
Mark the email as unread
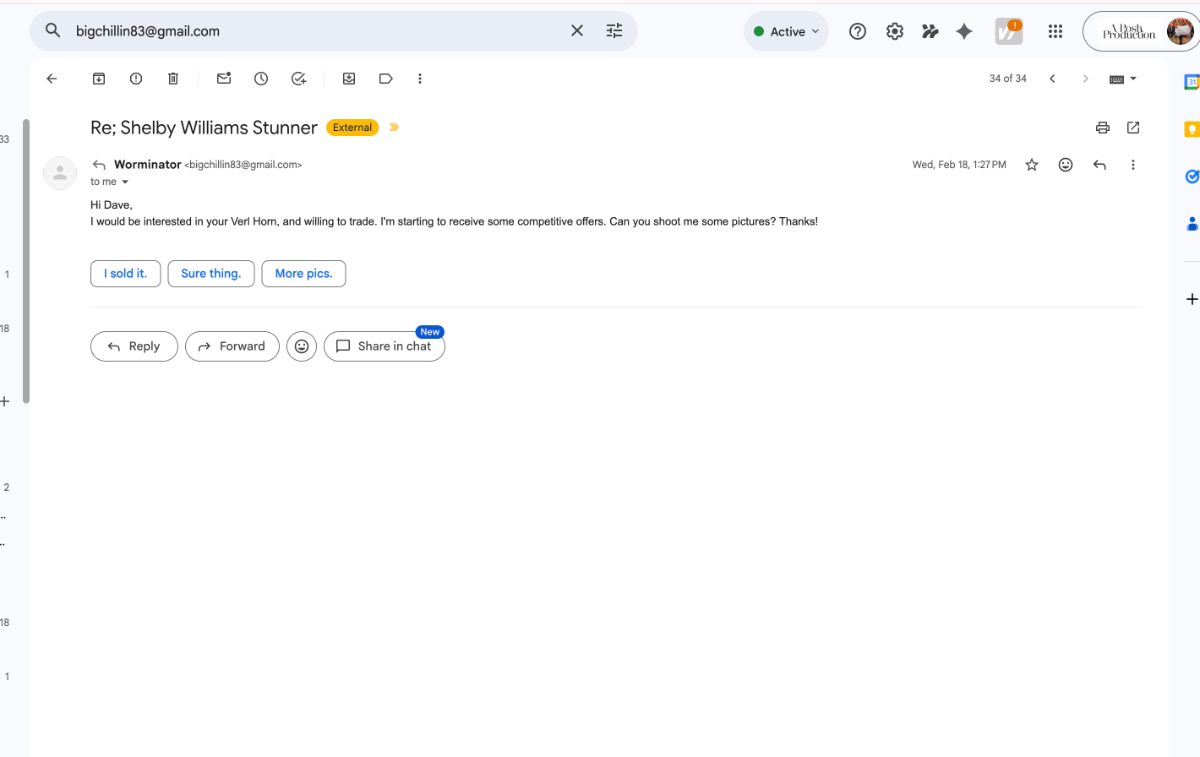click(224, 79)
